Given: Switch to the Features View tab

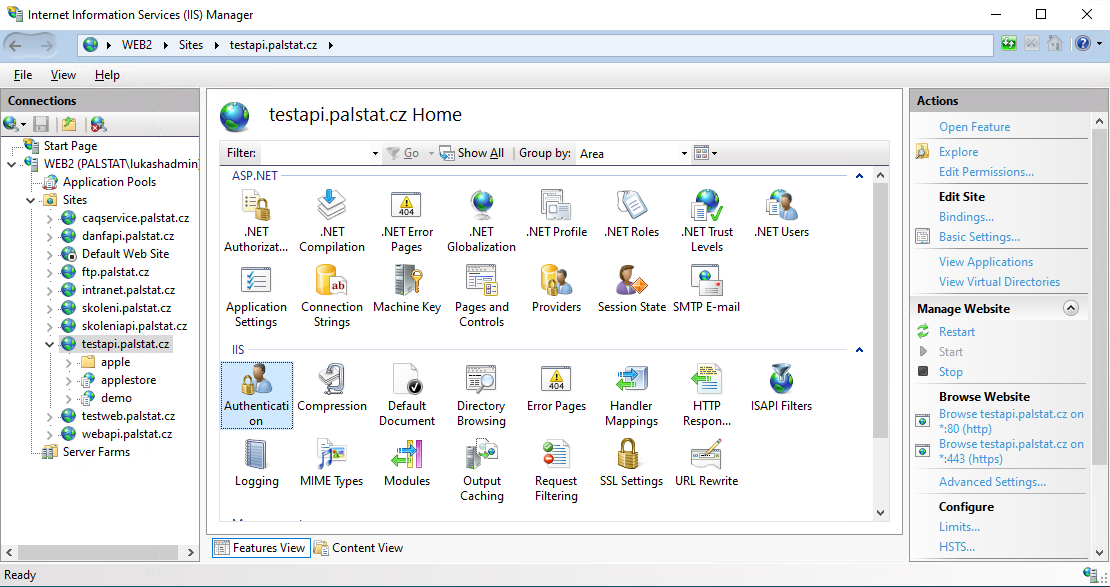Looking at the screenshot, I should click(261, 547).
